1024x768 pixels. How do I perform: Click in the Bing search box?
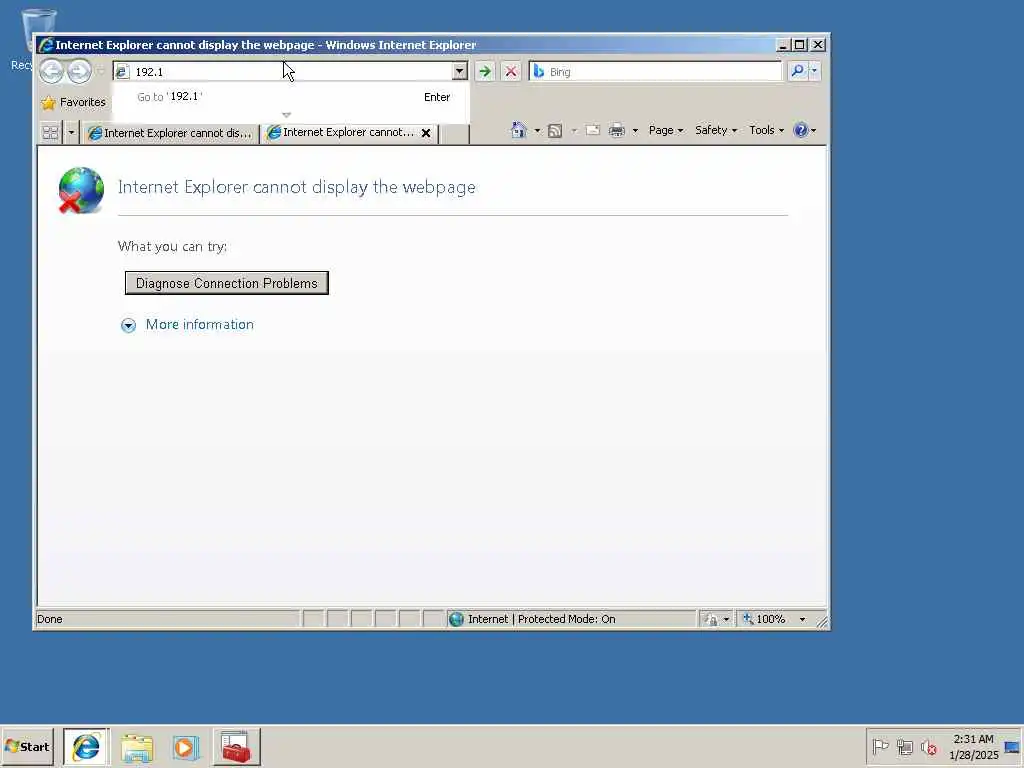pyautogui.click(x=655, y=71)
